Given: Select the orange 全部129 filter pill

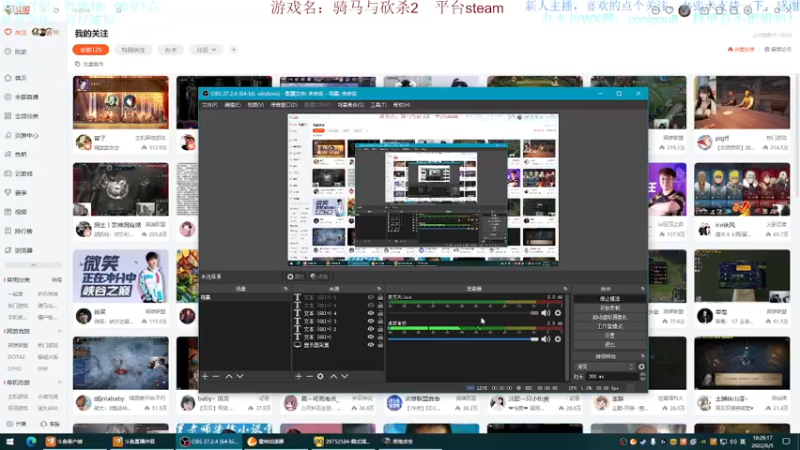Looking at the screenshot, I should (91, 49).
